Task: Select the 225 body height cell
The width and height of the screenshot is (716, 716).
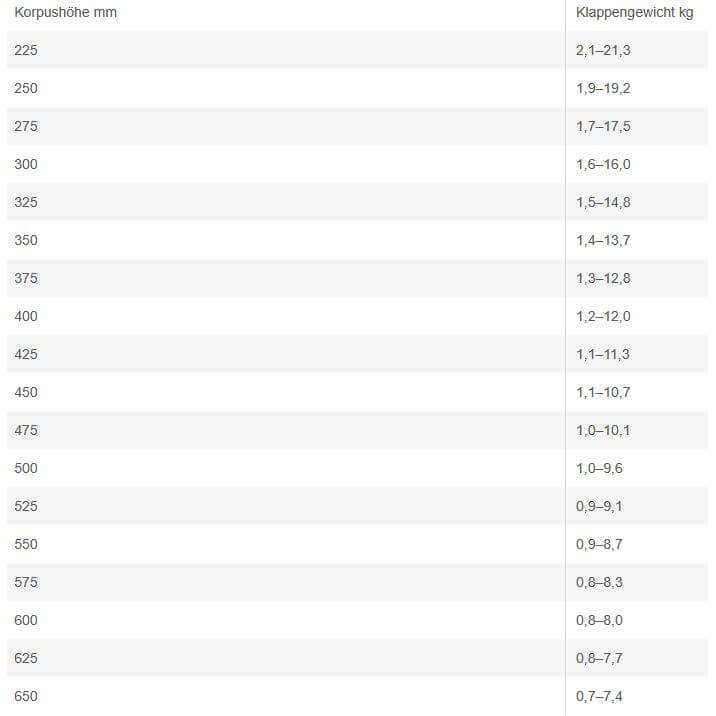Action: [26, 50]
